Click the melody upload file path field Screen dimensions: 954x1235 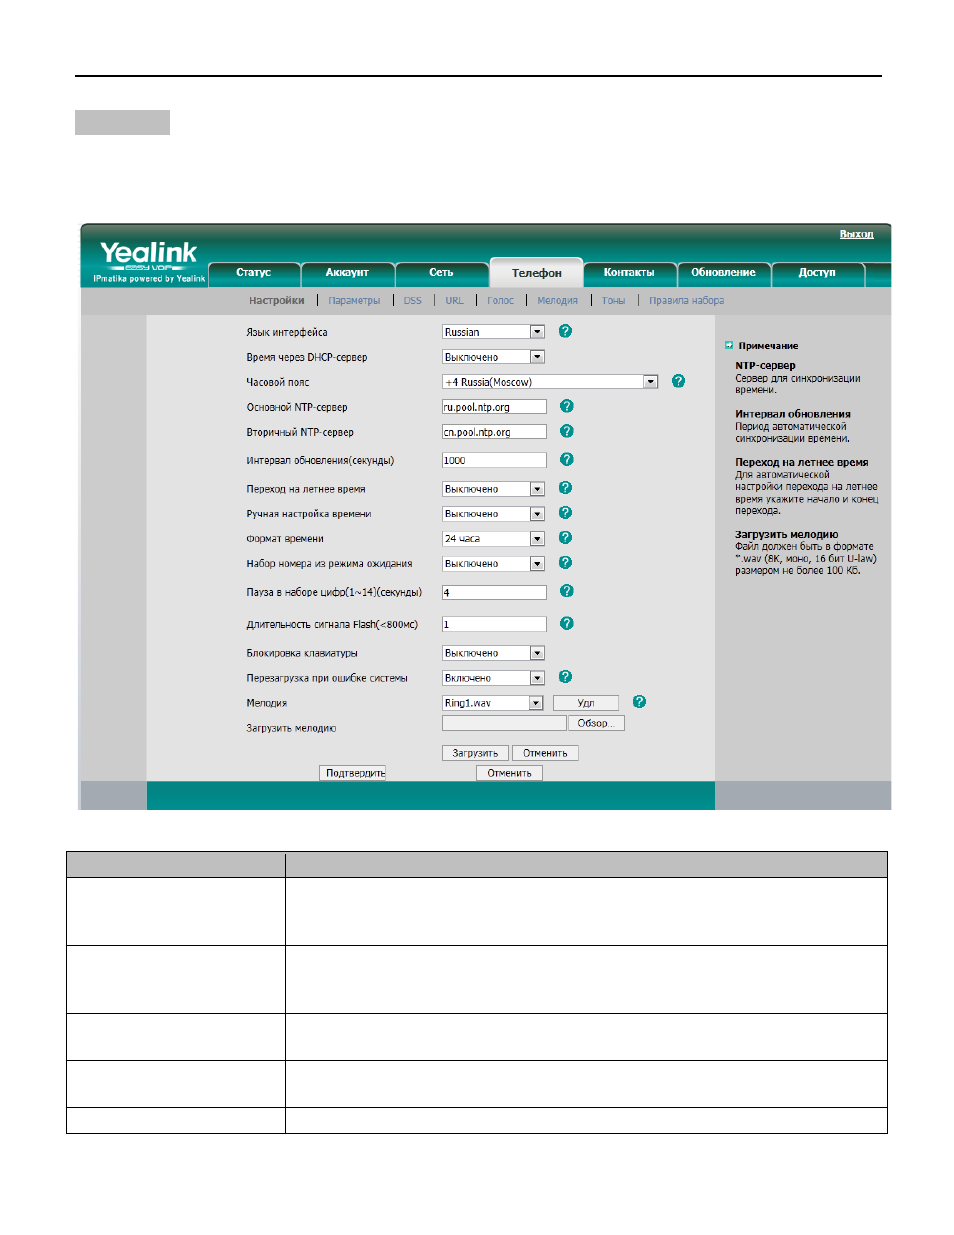tap(504, 723)
